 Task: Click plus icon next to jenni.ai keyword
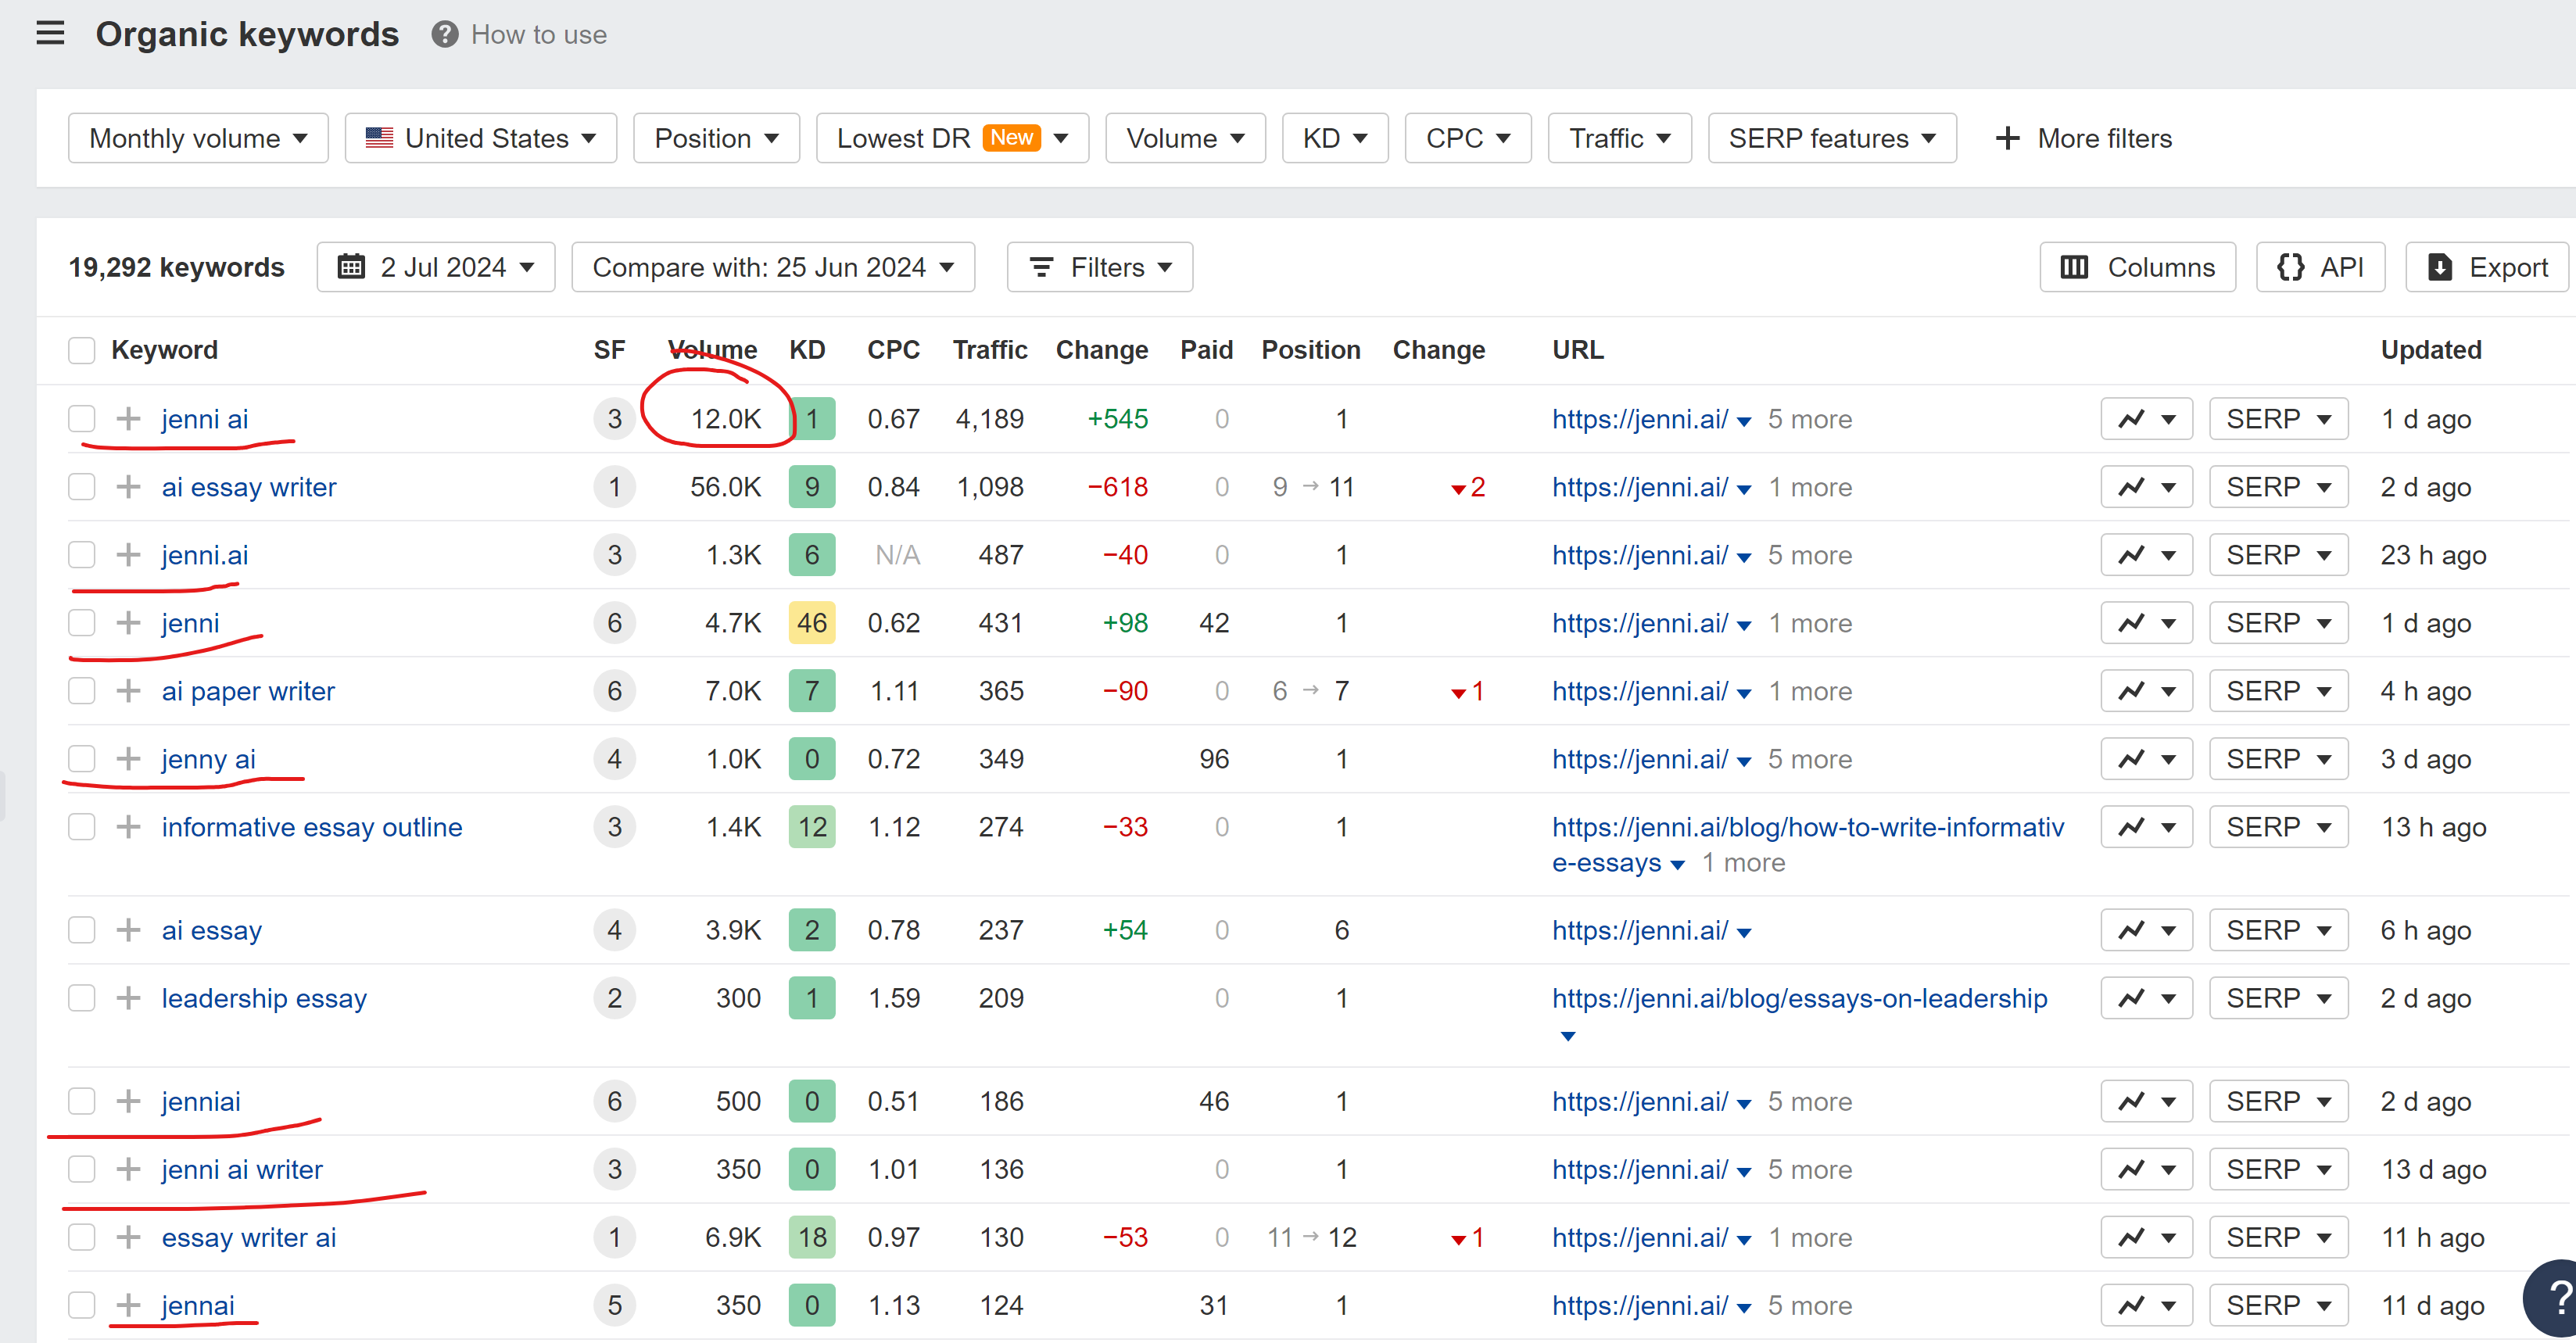(x=128, y=555)
